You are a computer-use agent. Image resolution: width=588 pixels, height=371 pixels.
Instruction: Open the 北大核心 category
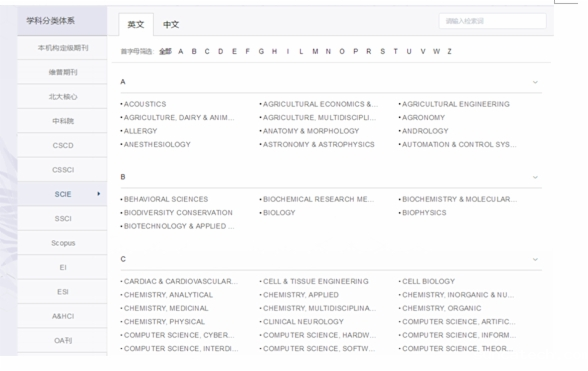63,97
